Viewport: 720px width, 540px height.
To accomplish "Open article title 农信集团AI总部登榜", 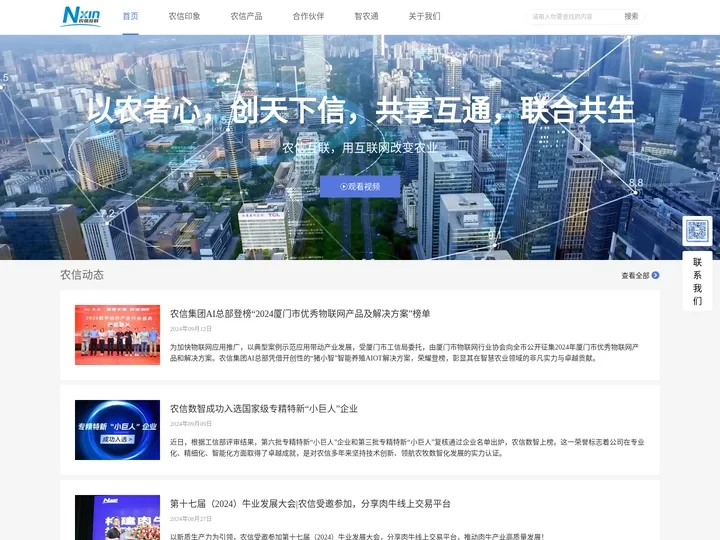I will pyautogui.click(x=300, y=314).
